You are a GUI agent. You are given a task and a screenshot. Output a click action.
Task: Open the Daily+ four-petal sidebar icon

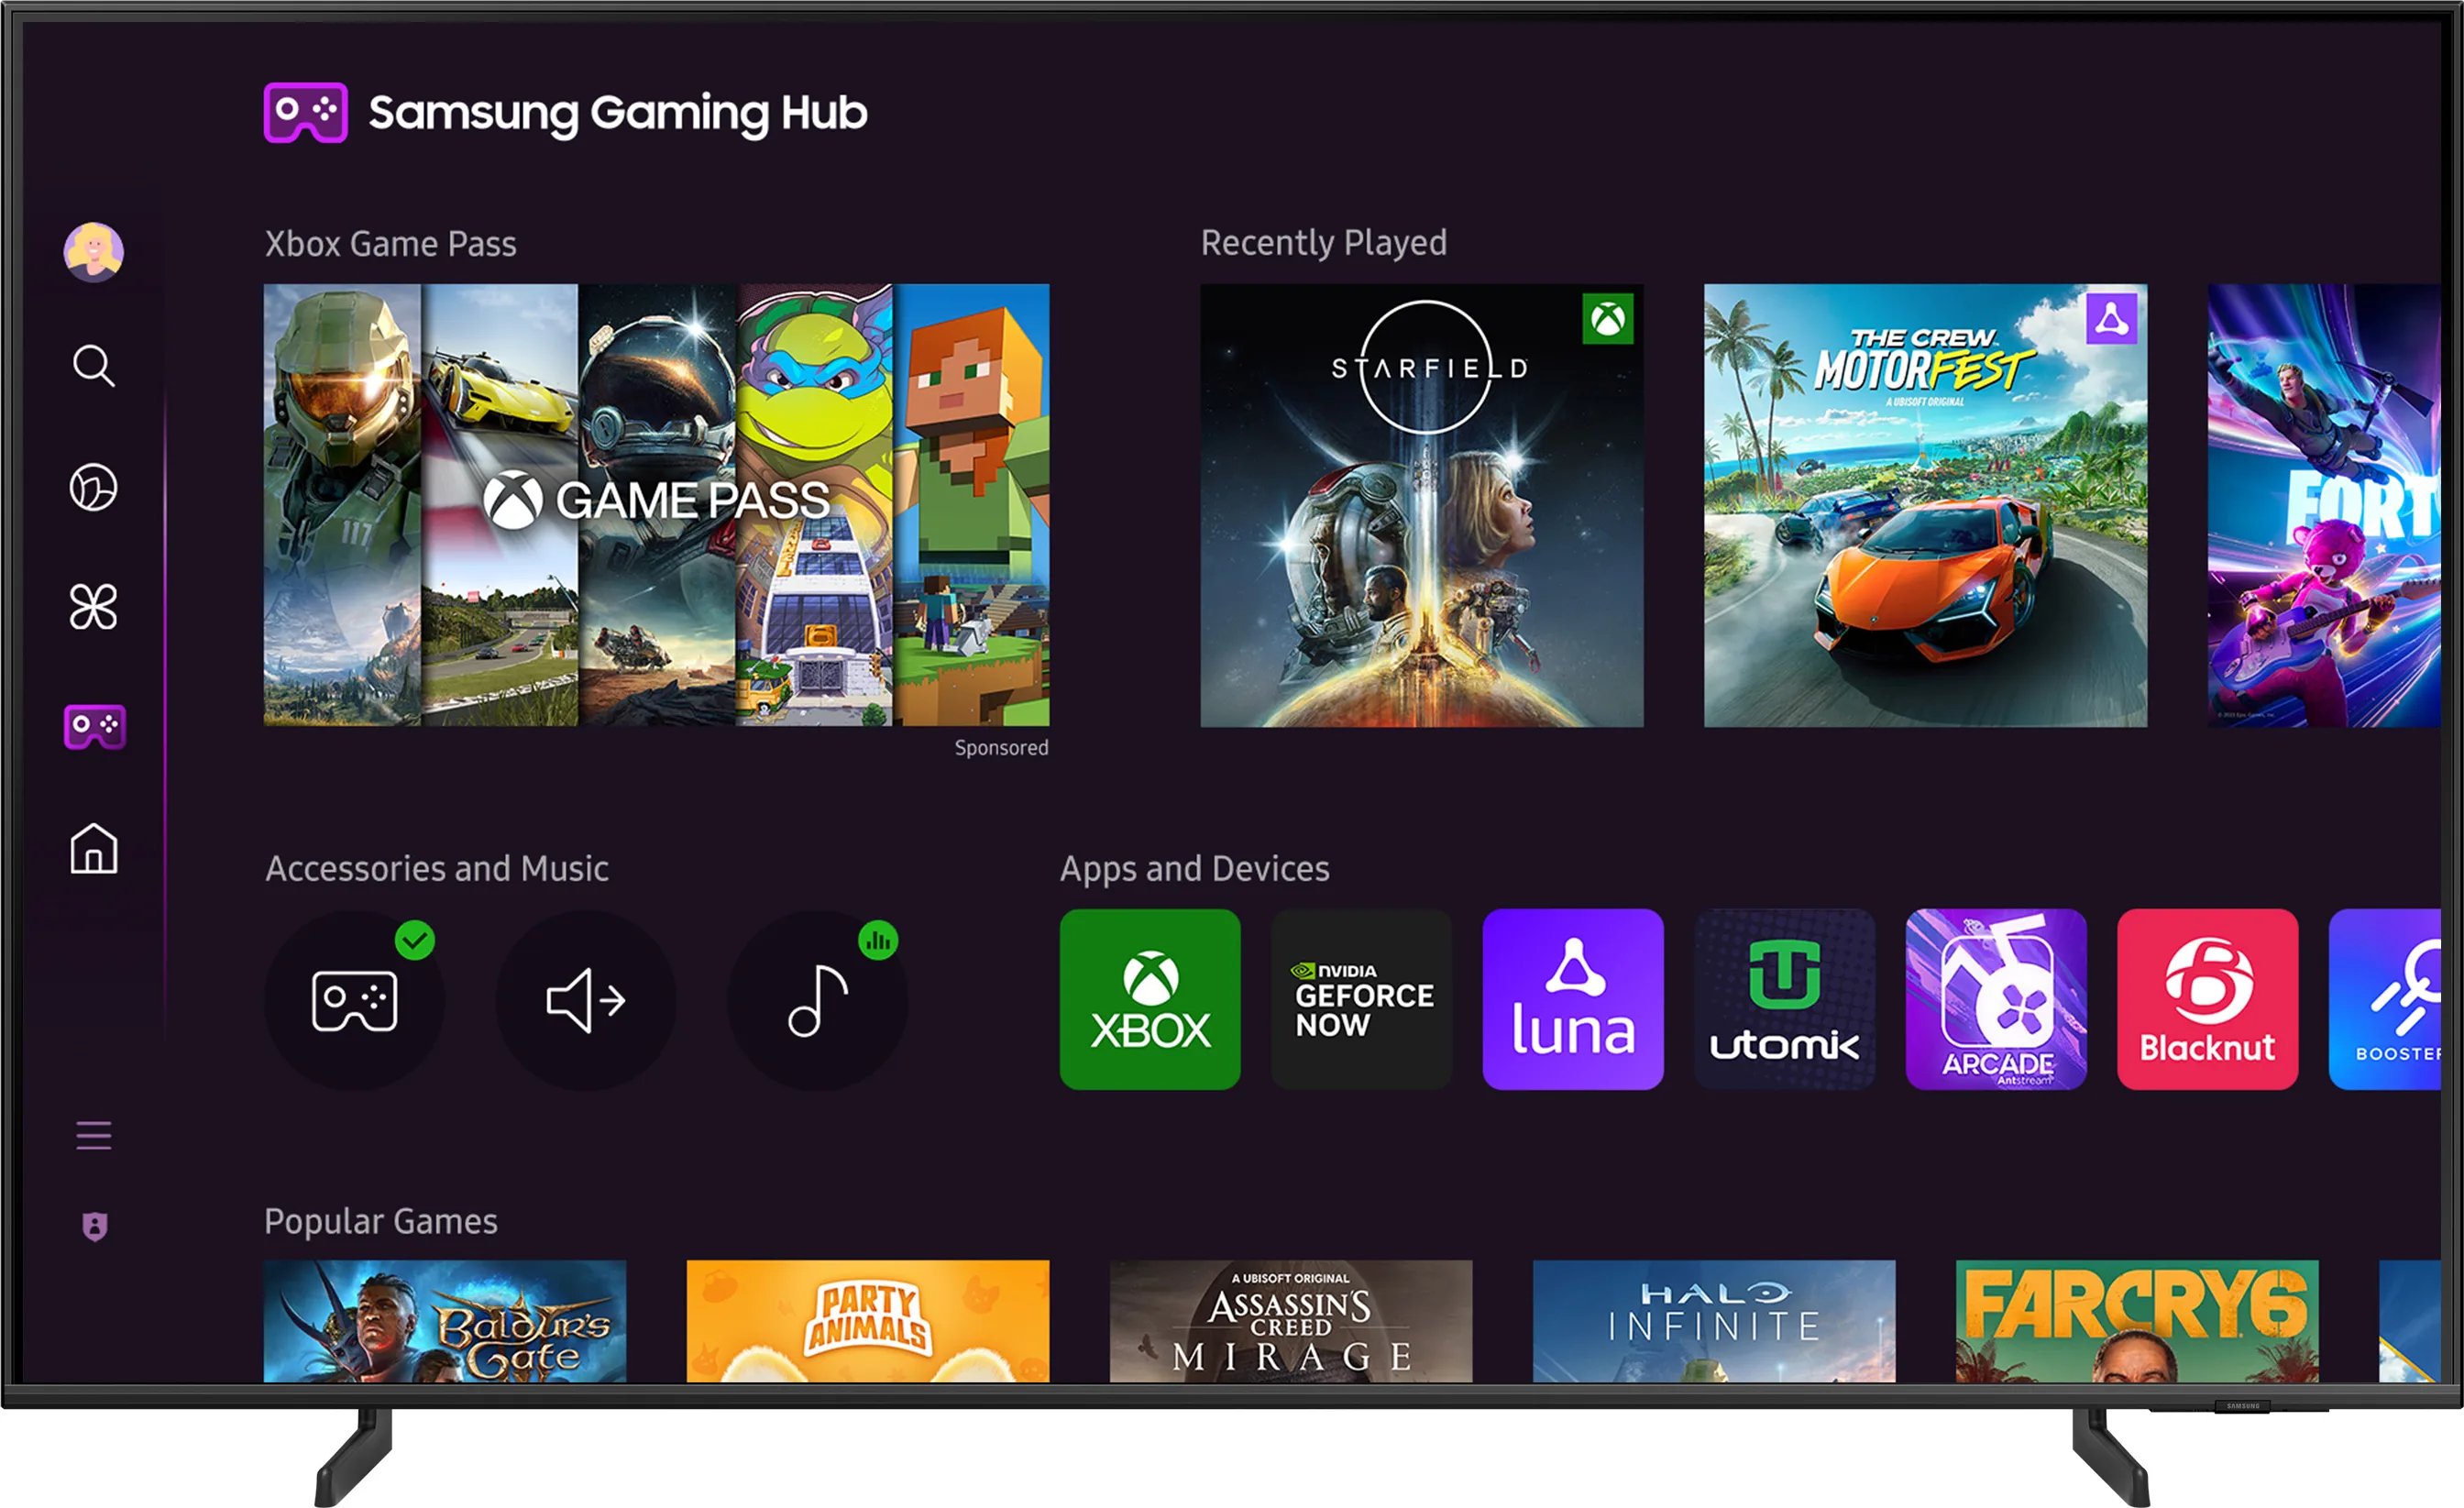94,607
